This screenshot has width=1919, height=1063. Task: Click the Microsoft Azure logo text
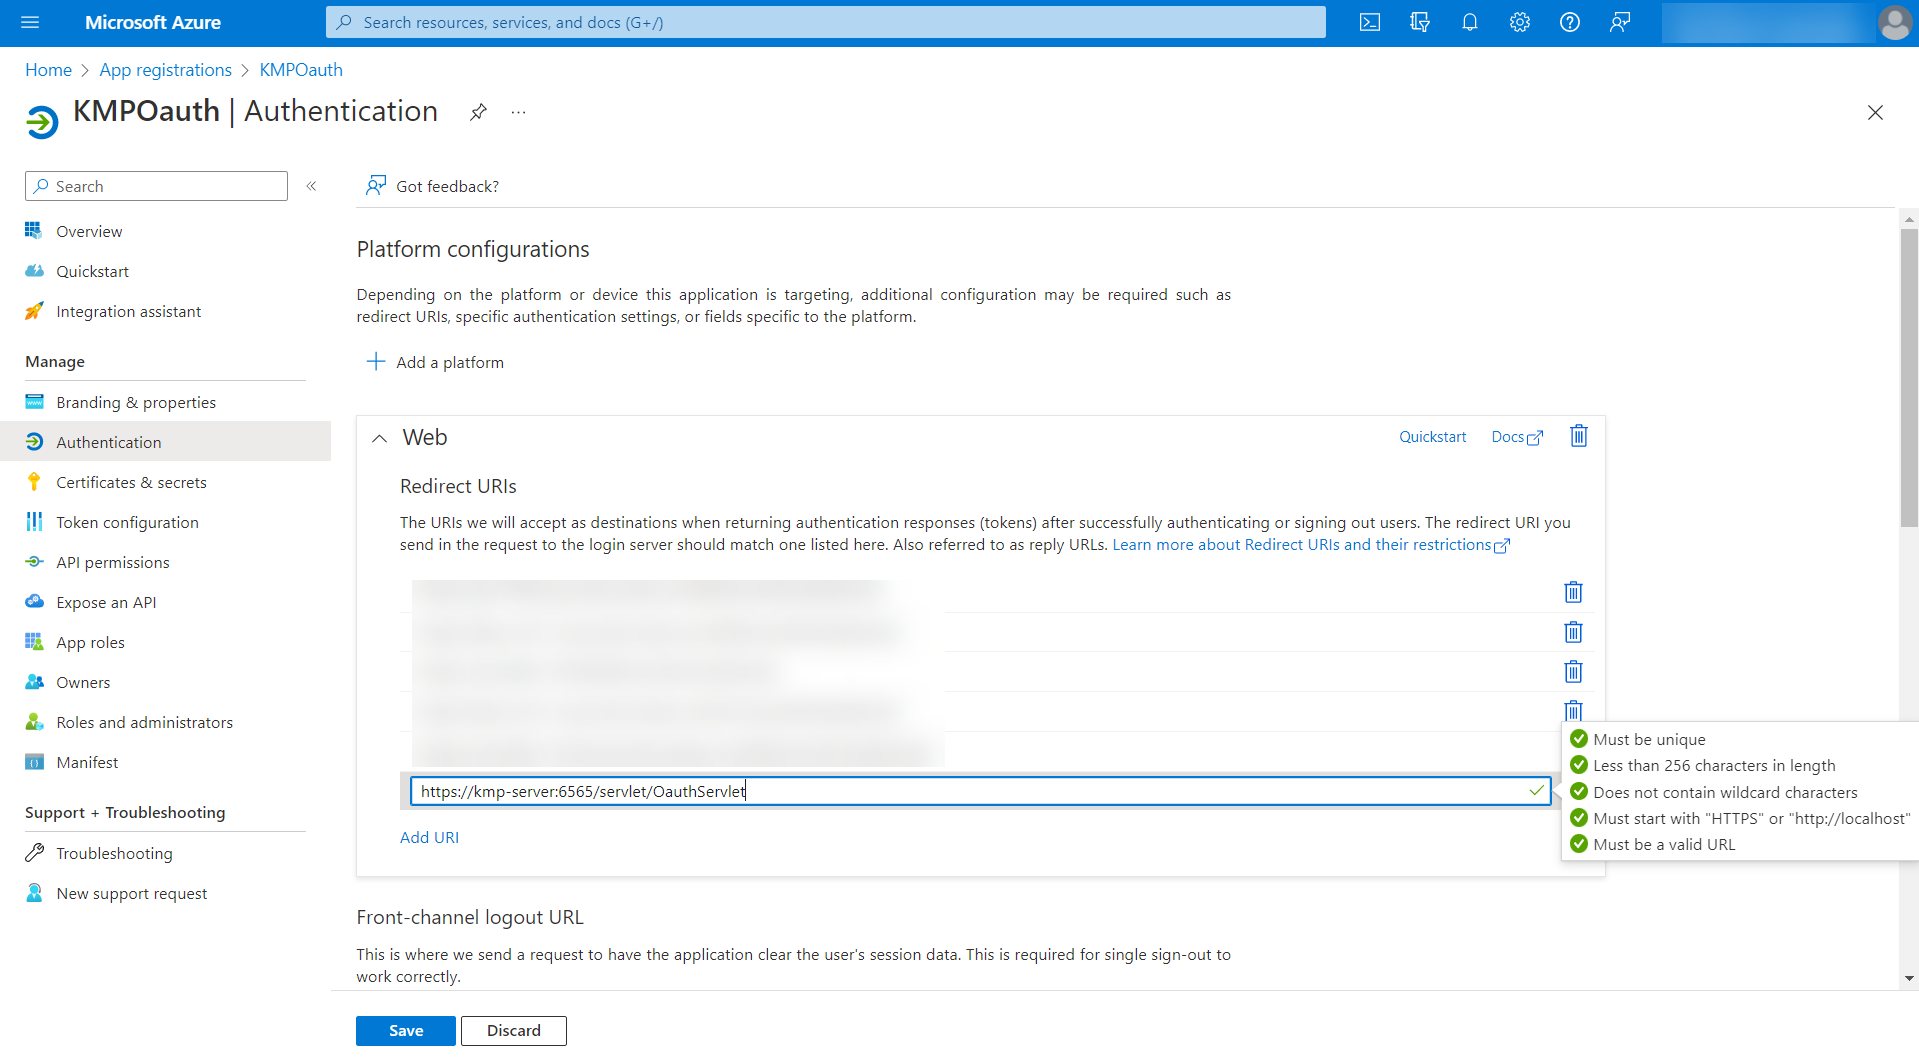coord(153,22)
